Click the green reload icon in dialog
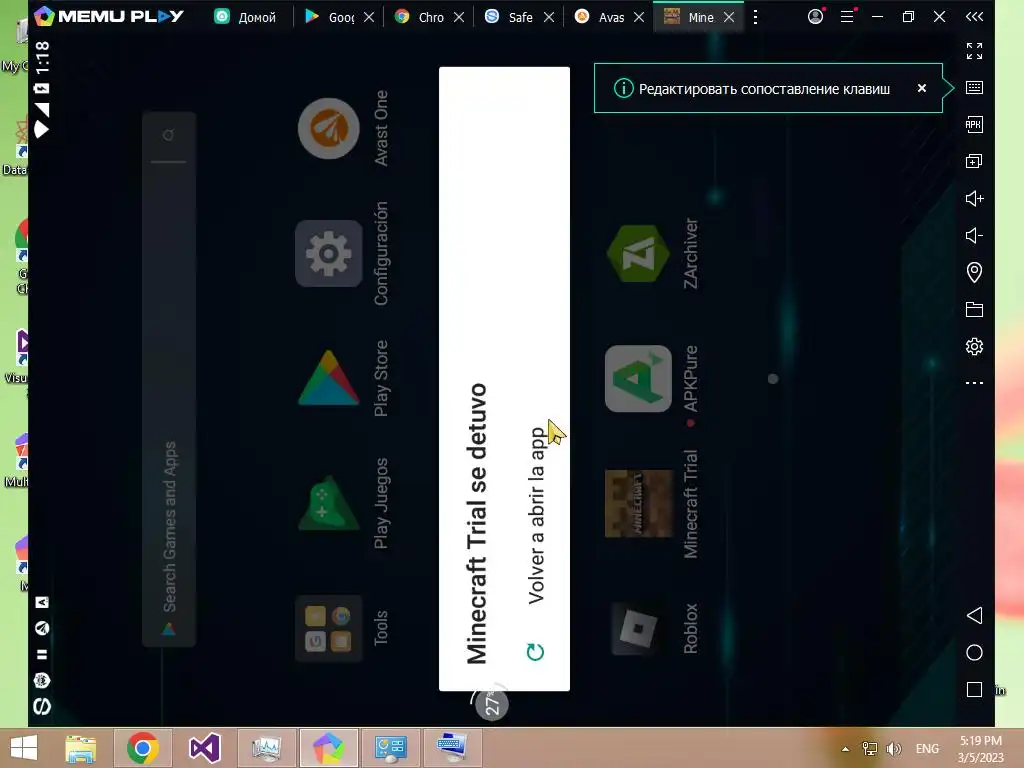1024x768 pixels. 536,652
